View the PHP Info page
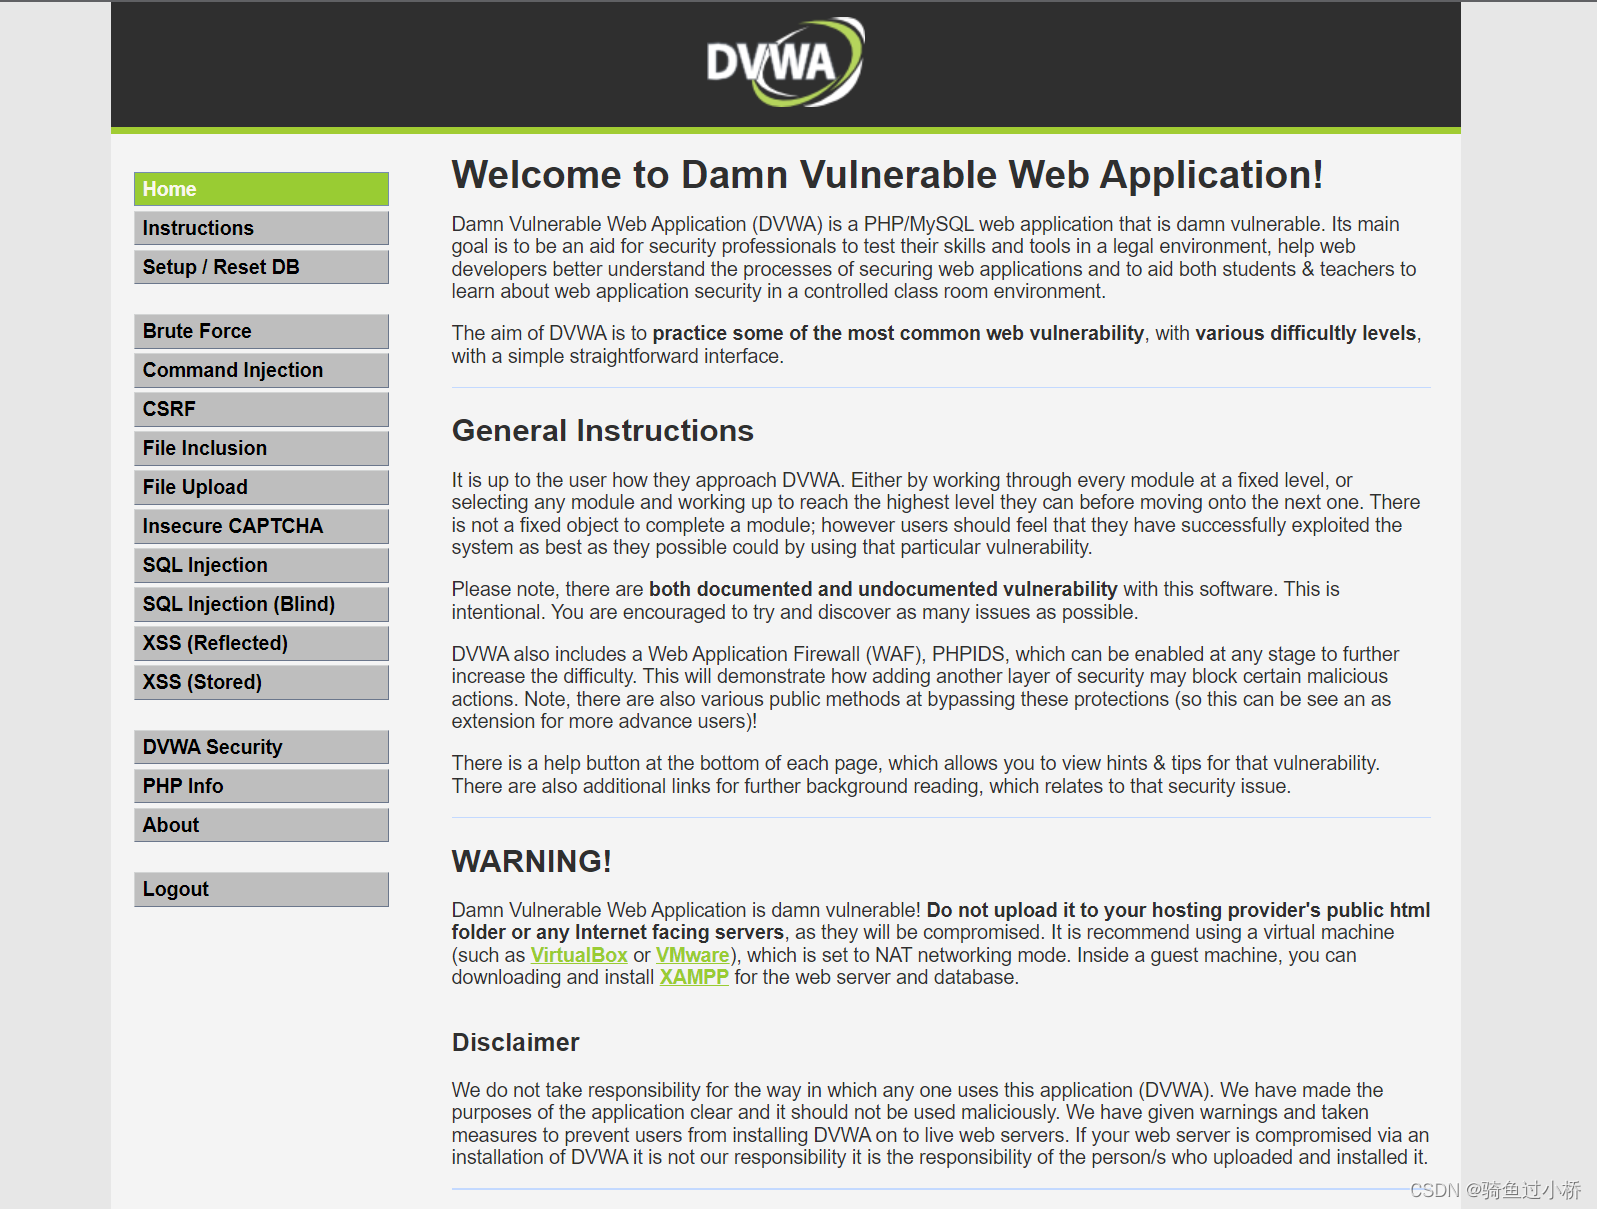 click(x=261, y=786)
